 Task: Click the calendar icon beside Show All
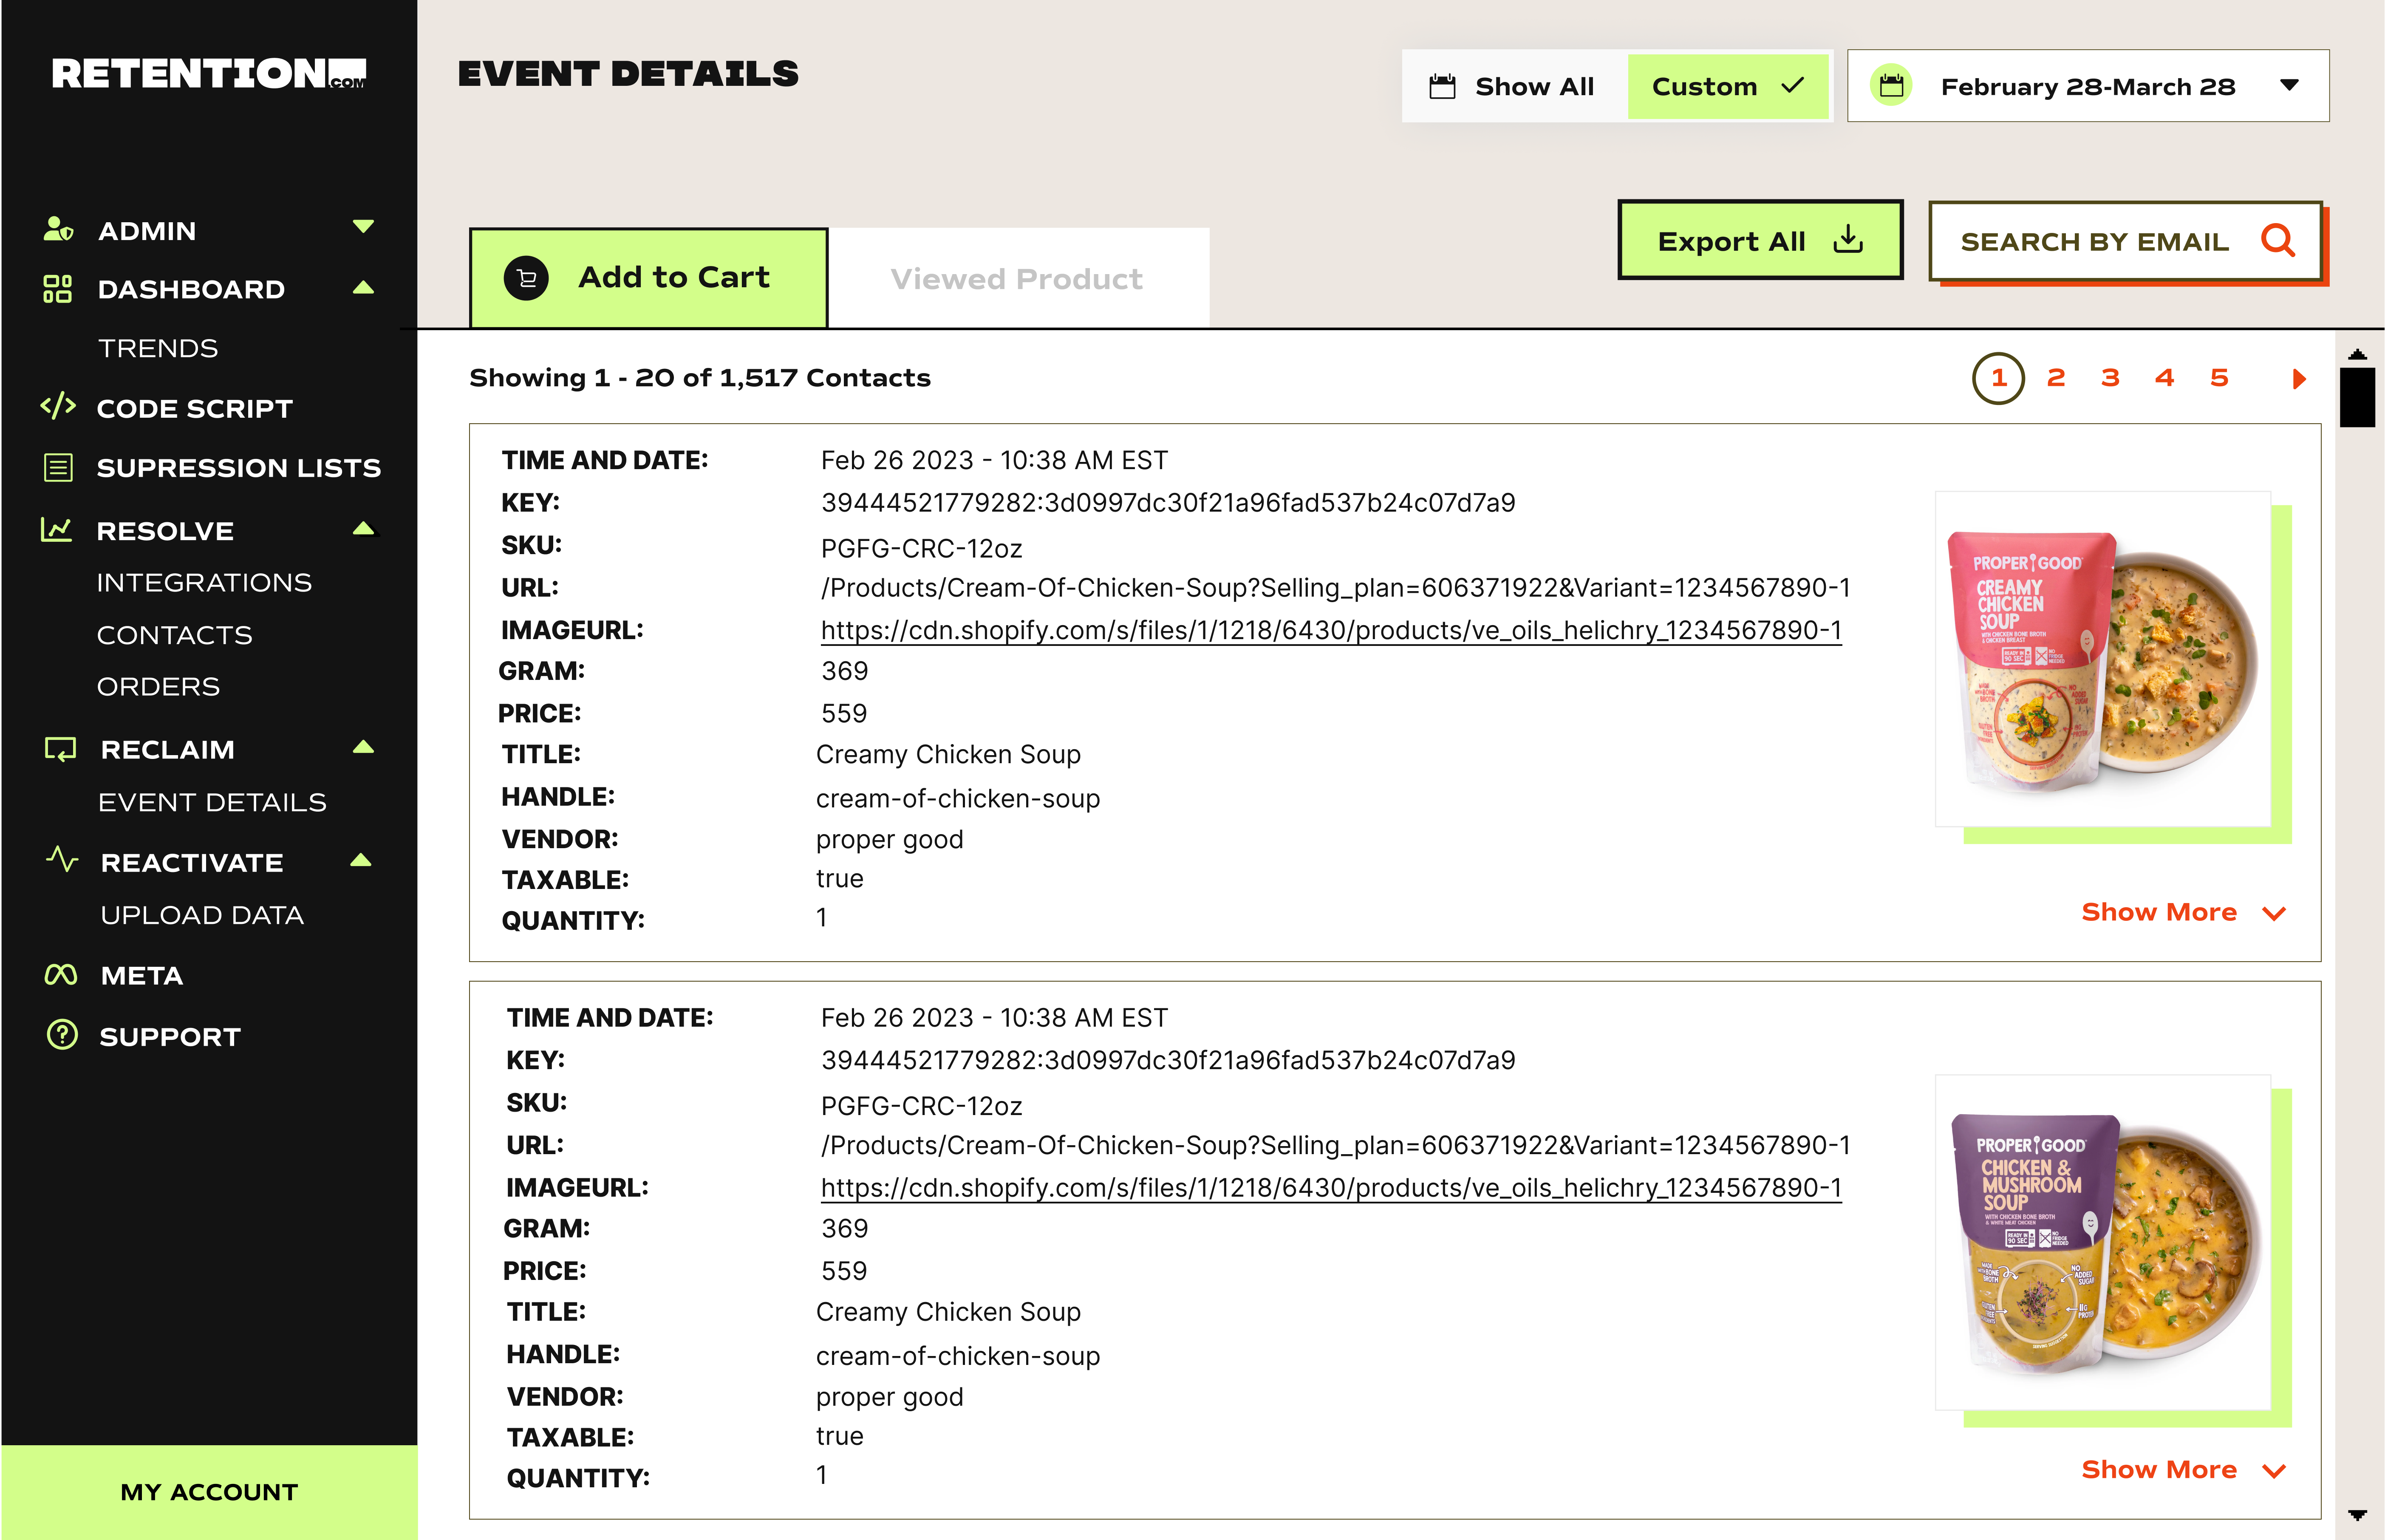[x=1442, y=87]
